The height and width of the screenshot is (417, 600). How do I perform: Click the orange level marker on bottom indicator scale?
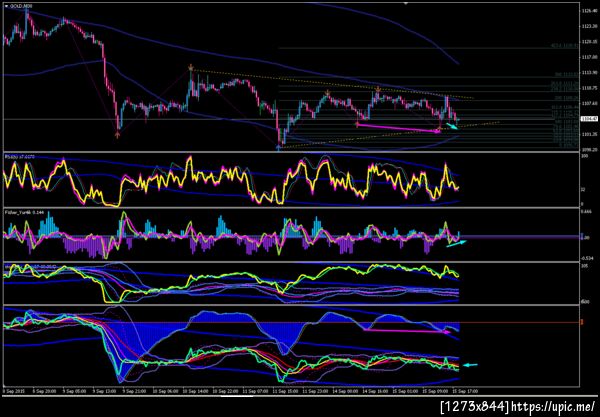[x=582, y=322]
